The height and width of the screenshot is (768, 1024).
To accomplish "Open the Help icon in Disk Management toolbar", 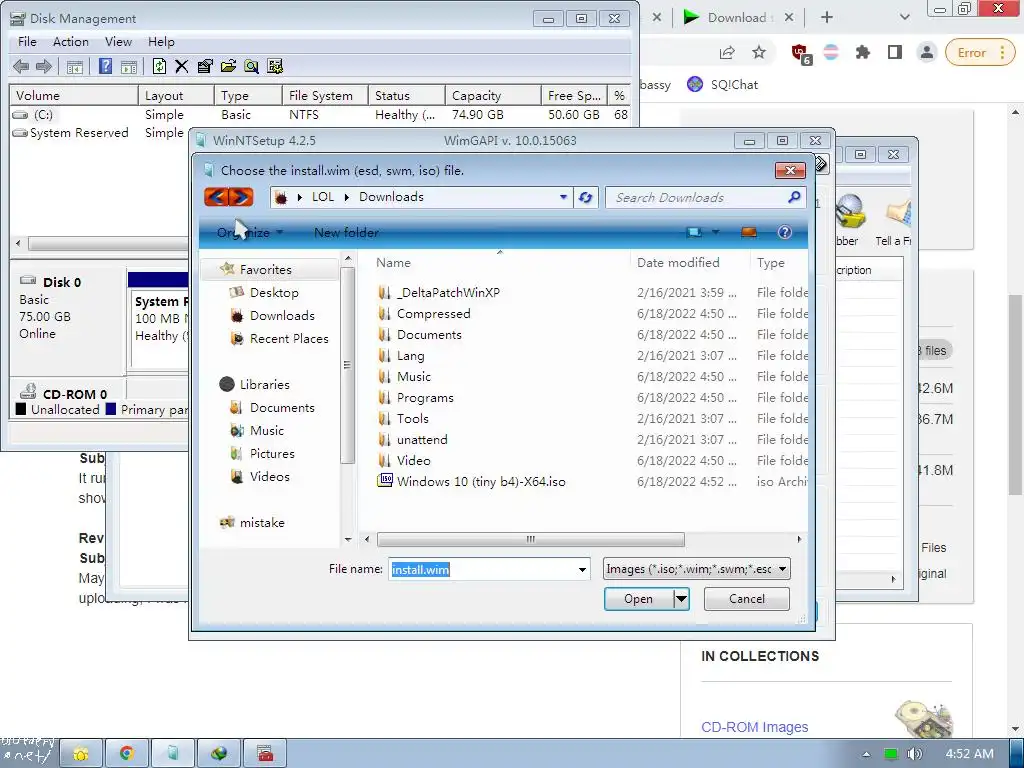I will click(105, 66).
